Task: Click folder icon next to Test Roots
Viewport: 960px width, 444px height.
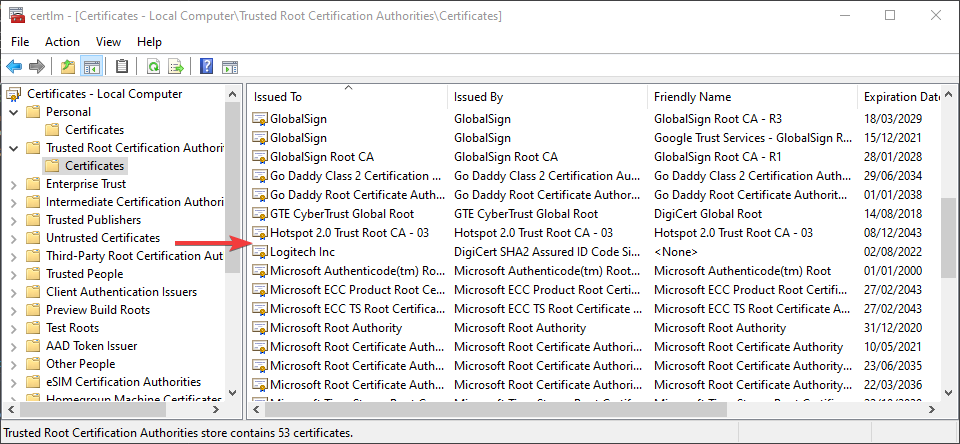Action: click(32, 328)
